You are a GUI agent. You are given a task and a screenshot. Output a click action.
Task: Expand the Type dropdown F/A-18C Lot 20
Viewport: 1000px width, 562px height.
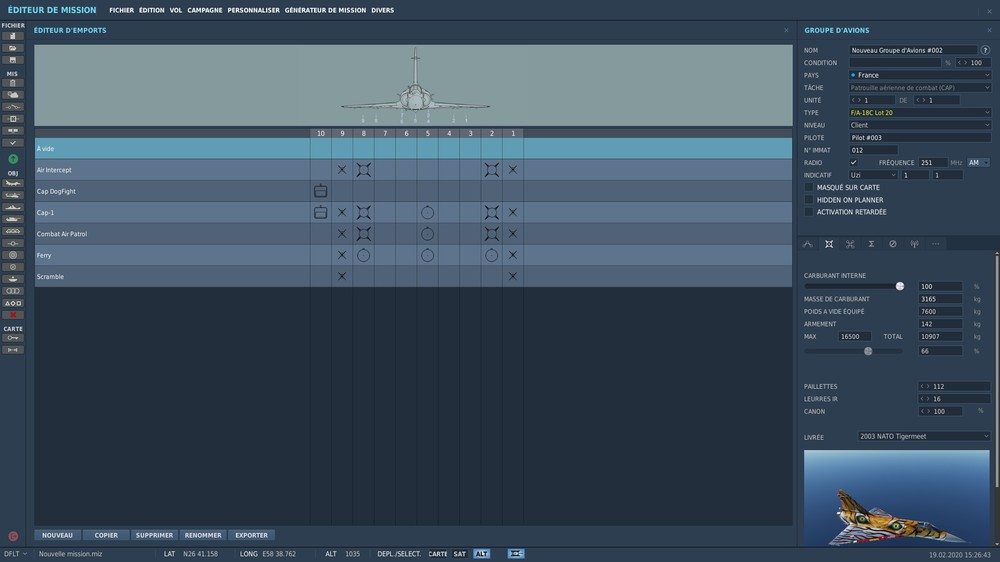pos(920,113)
